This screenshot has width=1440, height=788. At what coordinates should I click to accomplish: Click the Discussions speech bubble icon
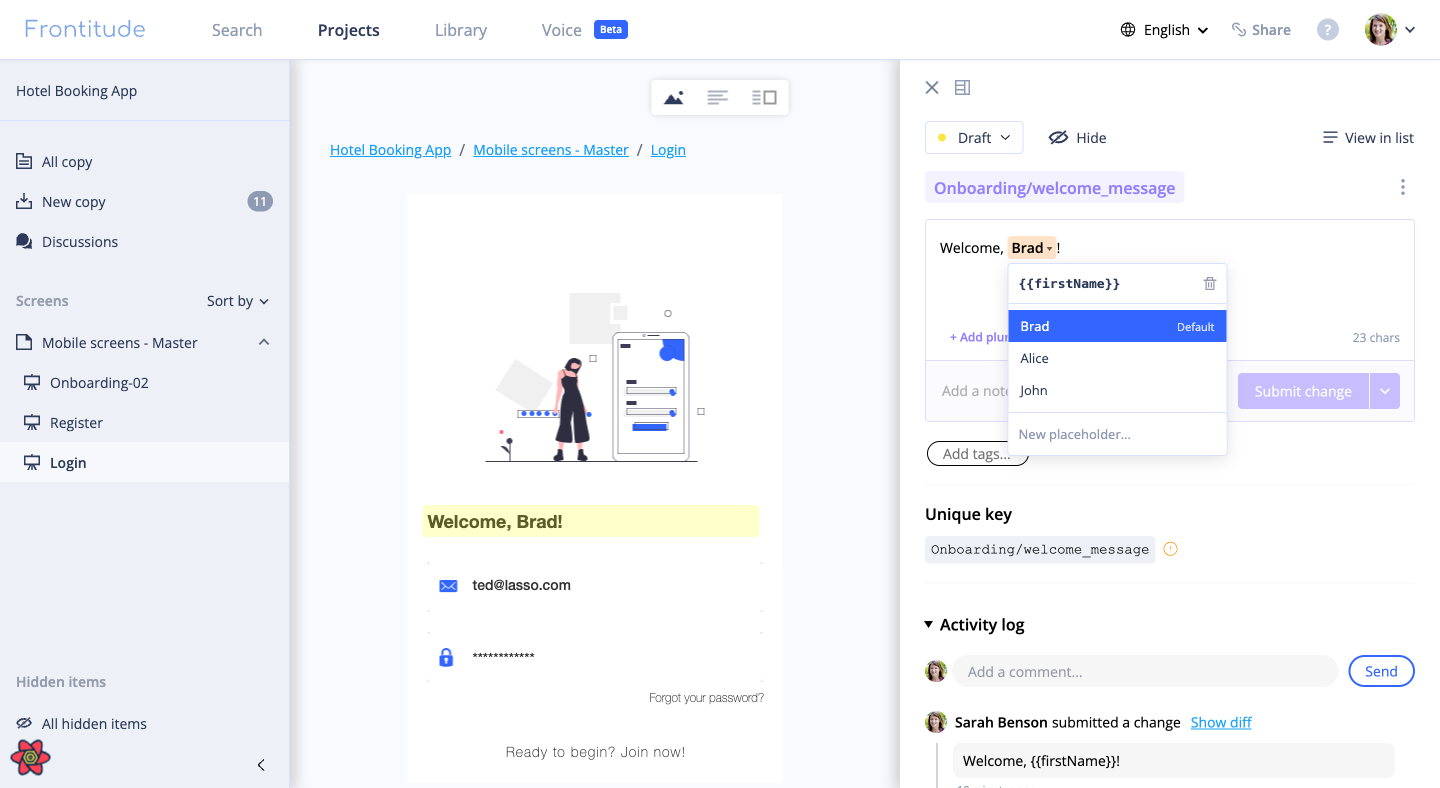pos(24,241)
